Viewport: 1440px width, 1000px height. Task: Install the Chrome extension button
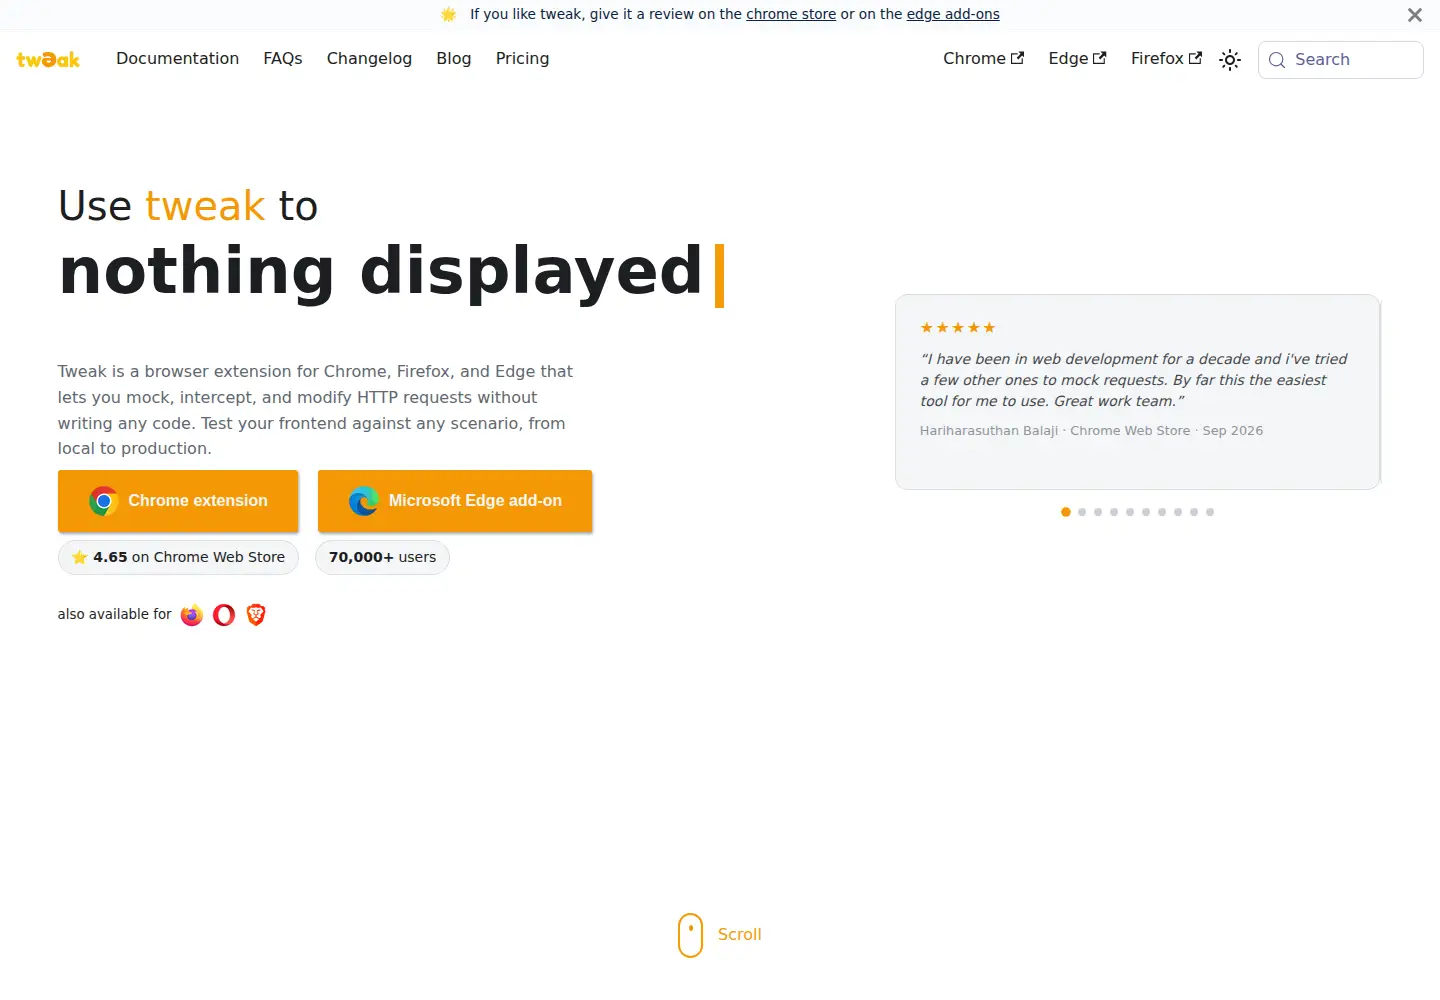pyautogui.click(x=178, y=501)
